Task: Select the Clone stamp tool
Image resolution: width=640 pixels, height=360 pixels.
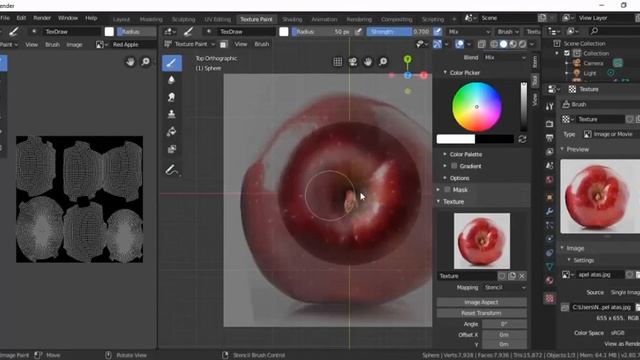Action: click(x=172, y=114)
